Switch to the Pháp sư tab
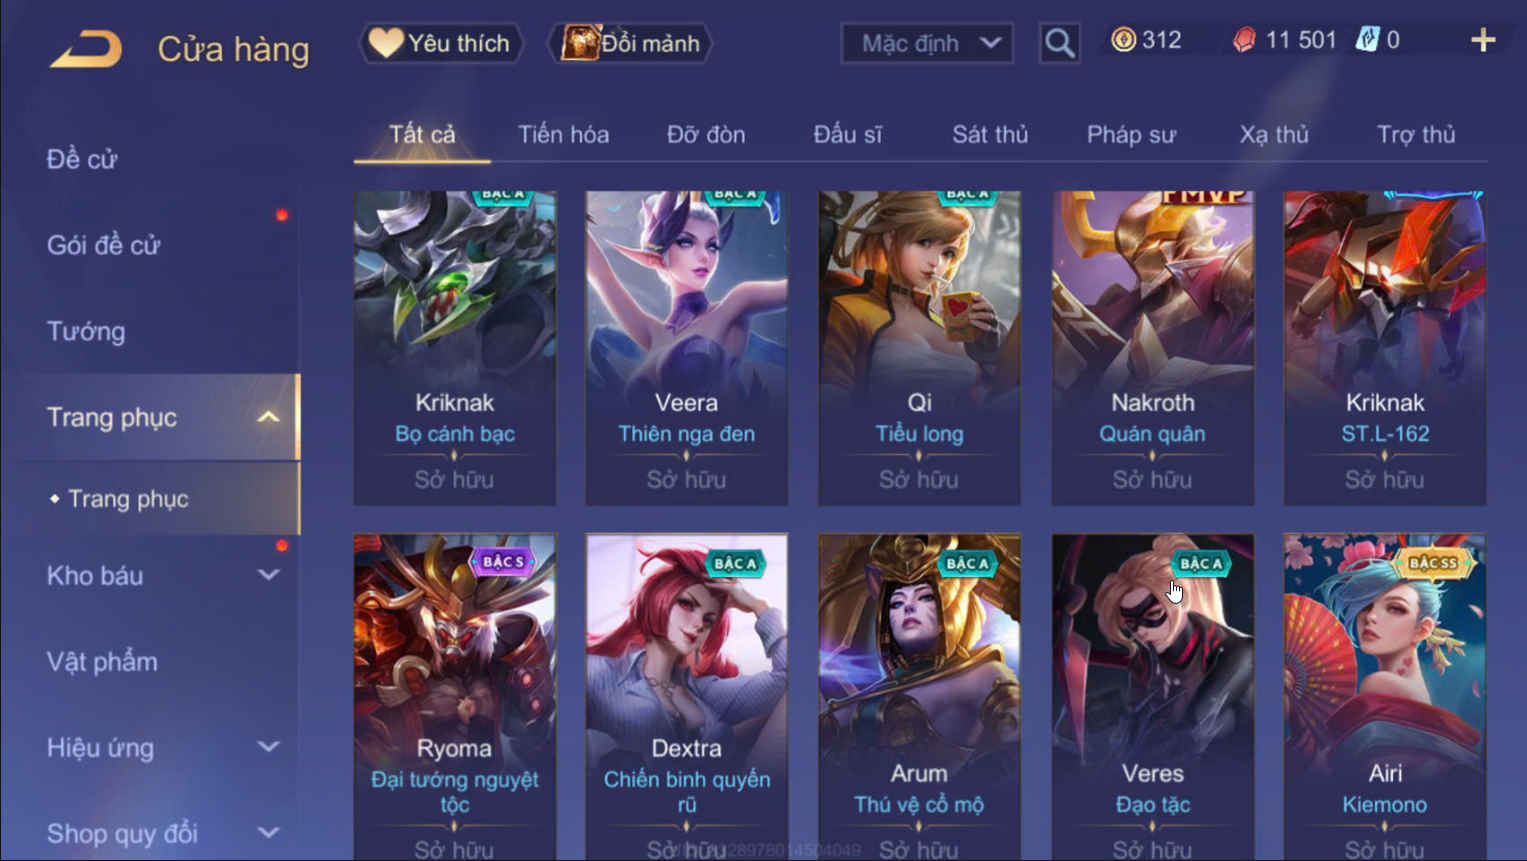1527x861 pixels. [x=1131, y=134]
